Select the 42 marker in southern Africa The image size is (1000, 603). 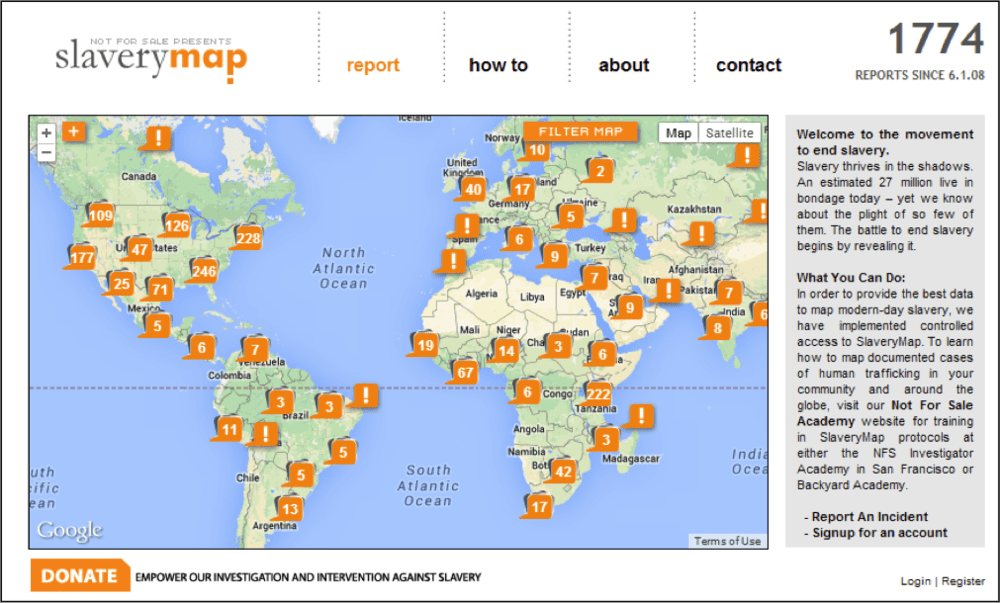562,472
